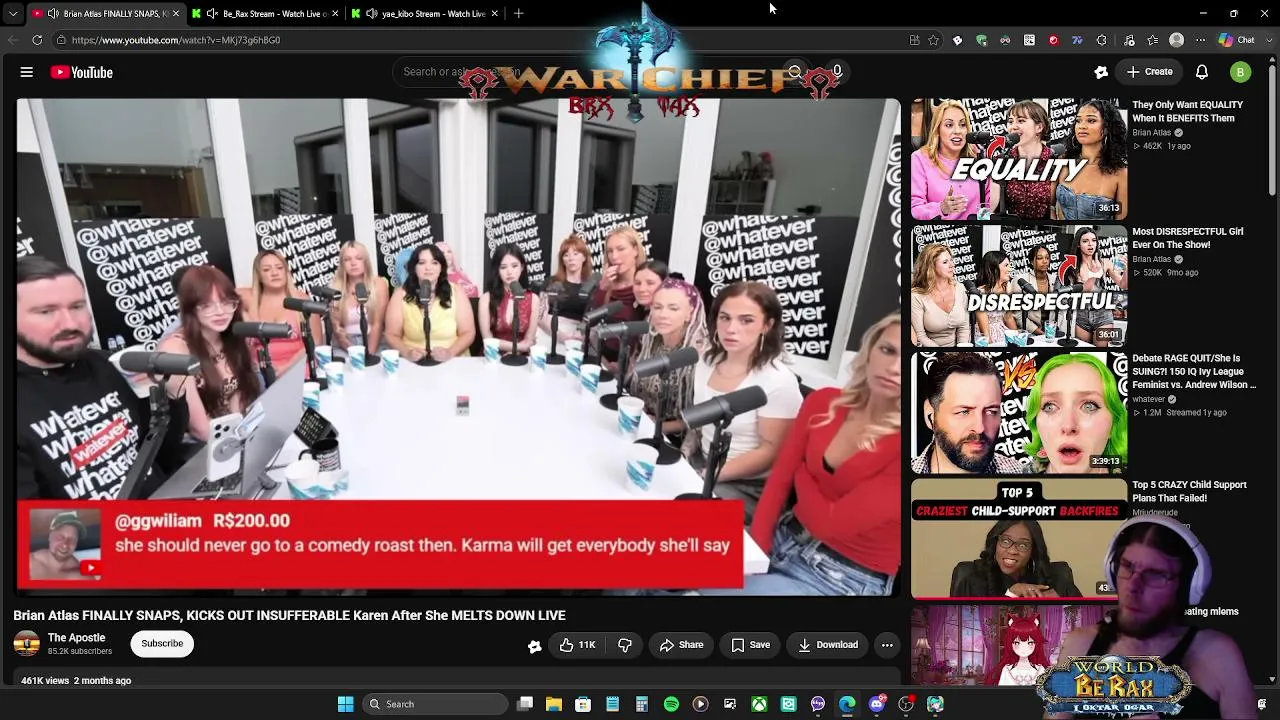1280x720 pixels.
Task: Open the media control music icon
Action: (1129, 40)
